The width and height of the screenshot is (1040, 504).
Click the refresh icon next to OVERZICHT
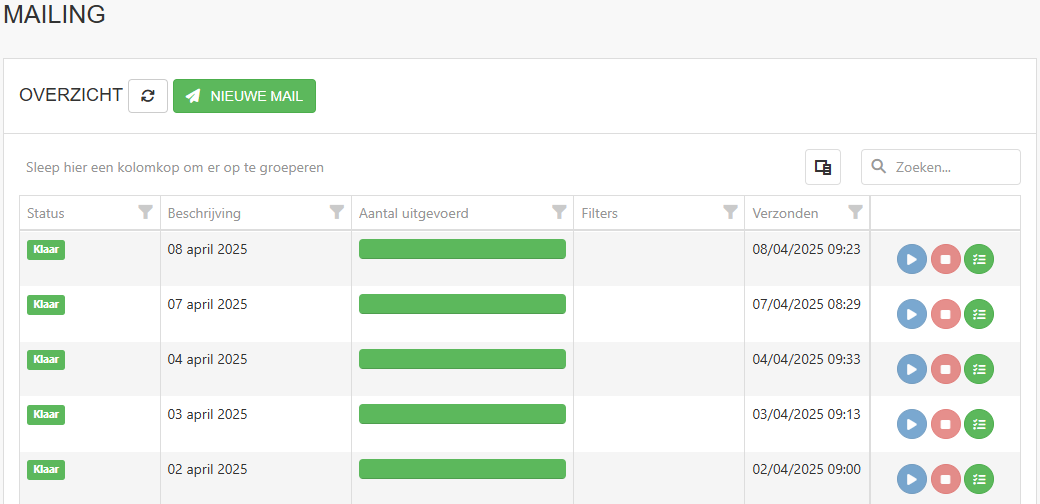coord(148,96)
